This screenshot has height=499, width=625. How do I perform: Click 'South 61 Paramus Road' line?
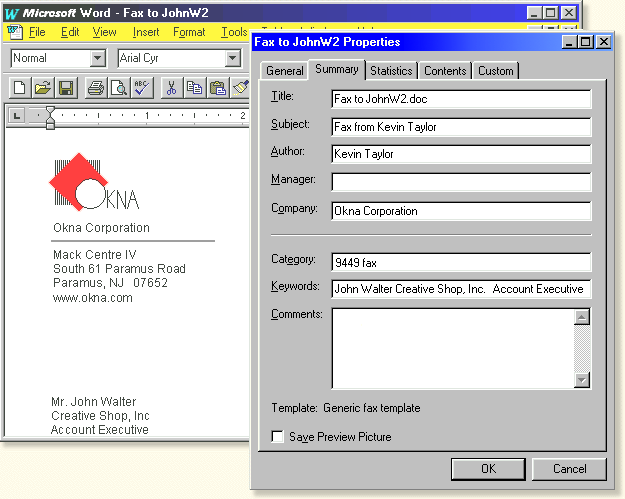tap(119, 269)
